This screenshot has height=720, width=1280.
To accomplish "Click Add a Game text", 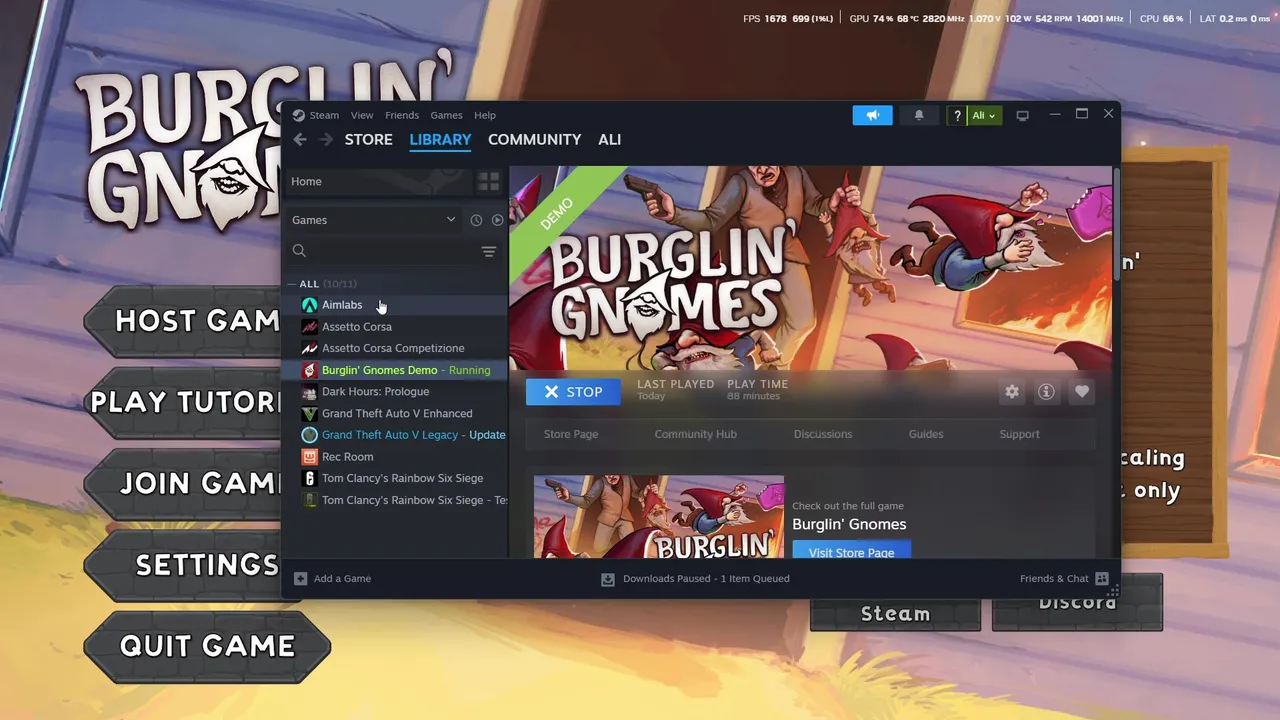I will coord(342,578).
